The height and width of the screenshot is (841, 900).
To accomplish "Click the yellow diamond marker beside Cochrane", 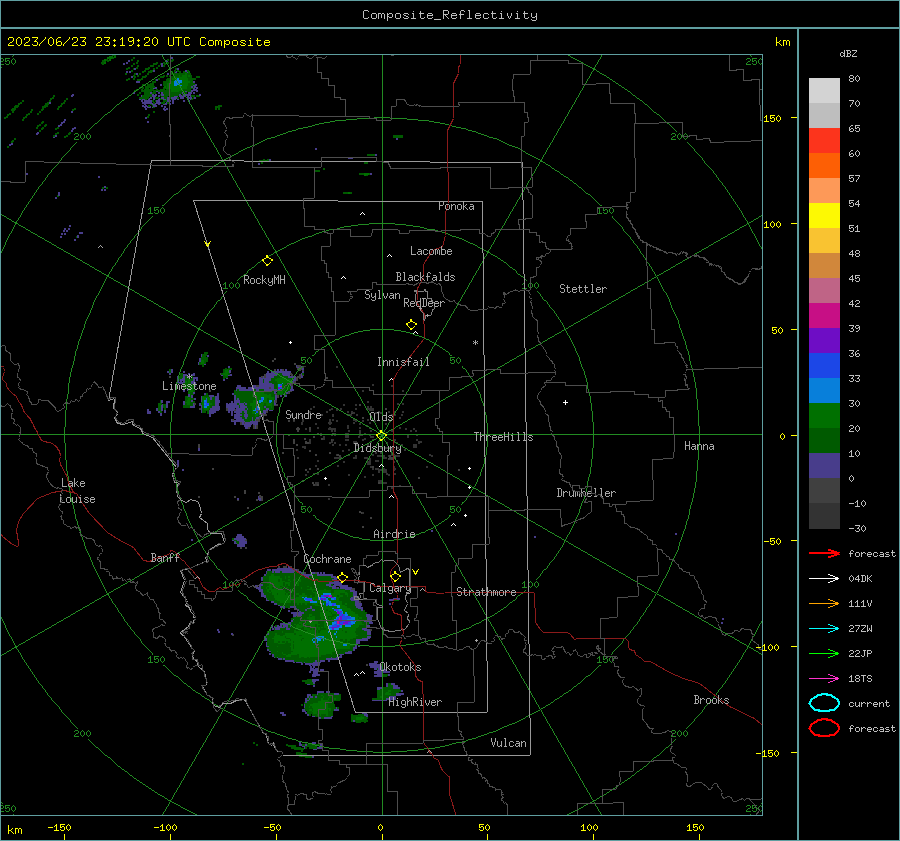I will [x=343, y=577].
